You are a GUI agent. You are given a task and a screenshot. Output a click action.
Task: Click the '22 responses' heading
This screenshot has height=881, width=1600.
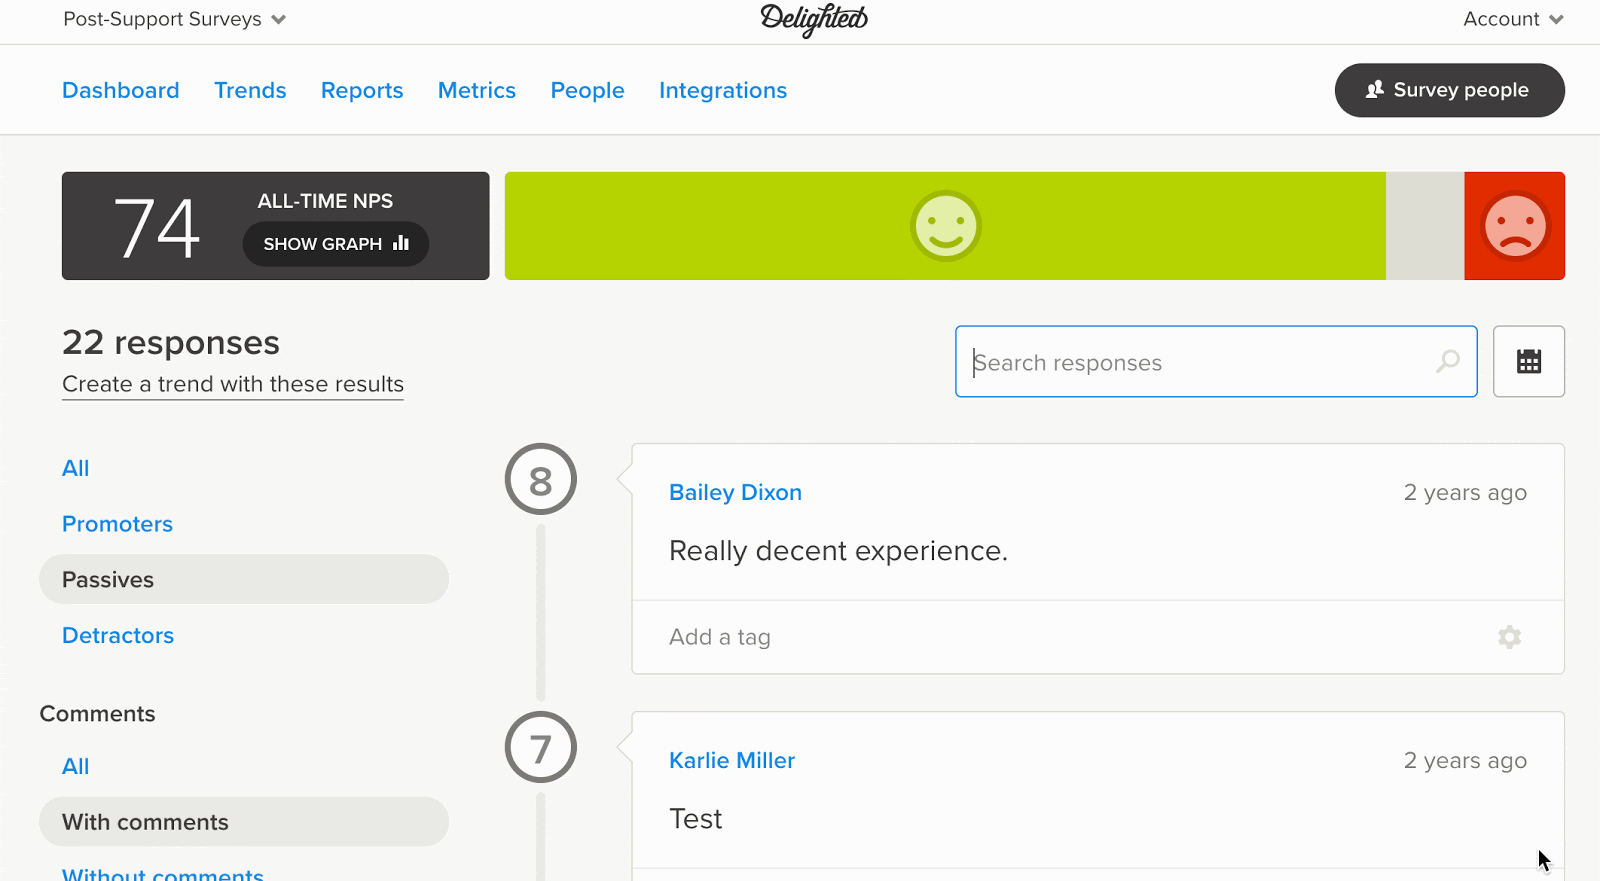[171, 342]
